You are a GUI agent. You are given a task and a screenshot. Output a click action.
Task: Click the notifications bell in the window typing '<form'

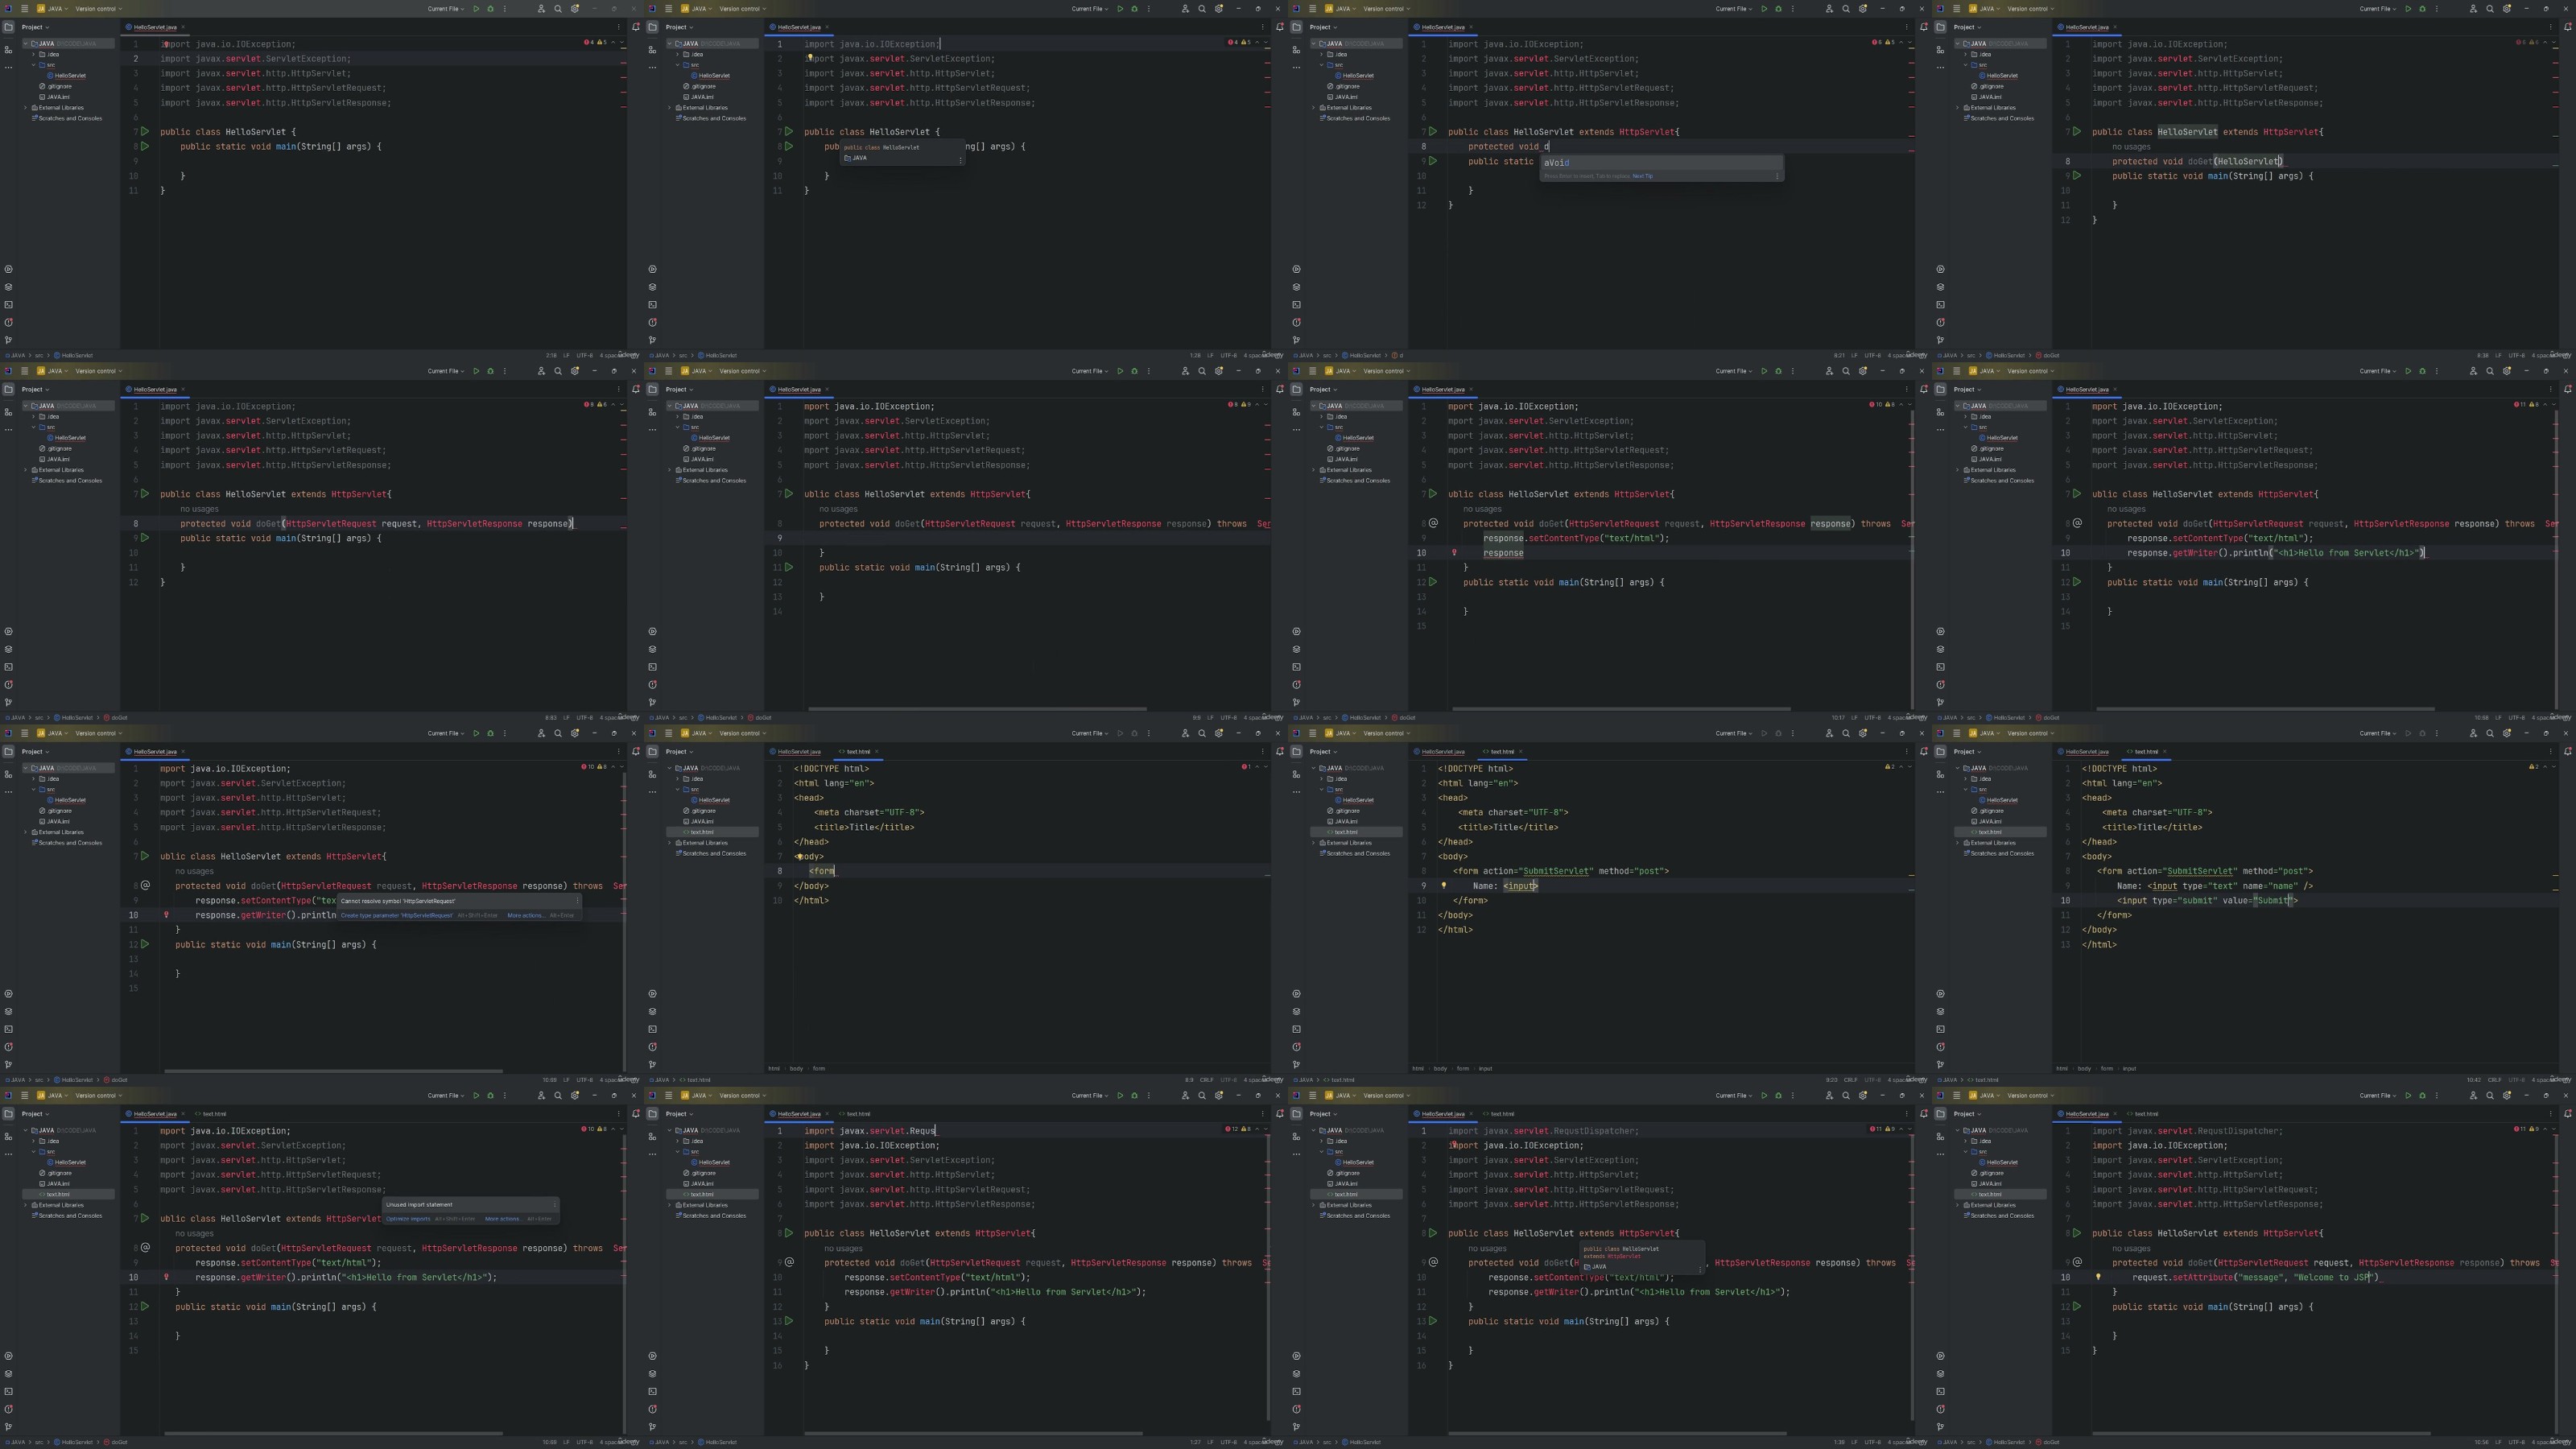pyautogui.click(x=1280, y=752)
